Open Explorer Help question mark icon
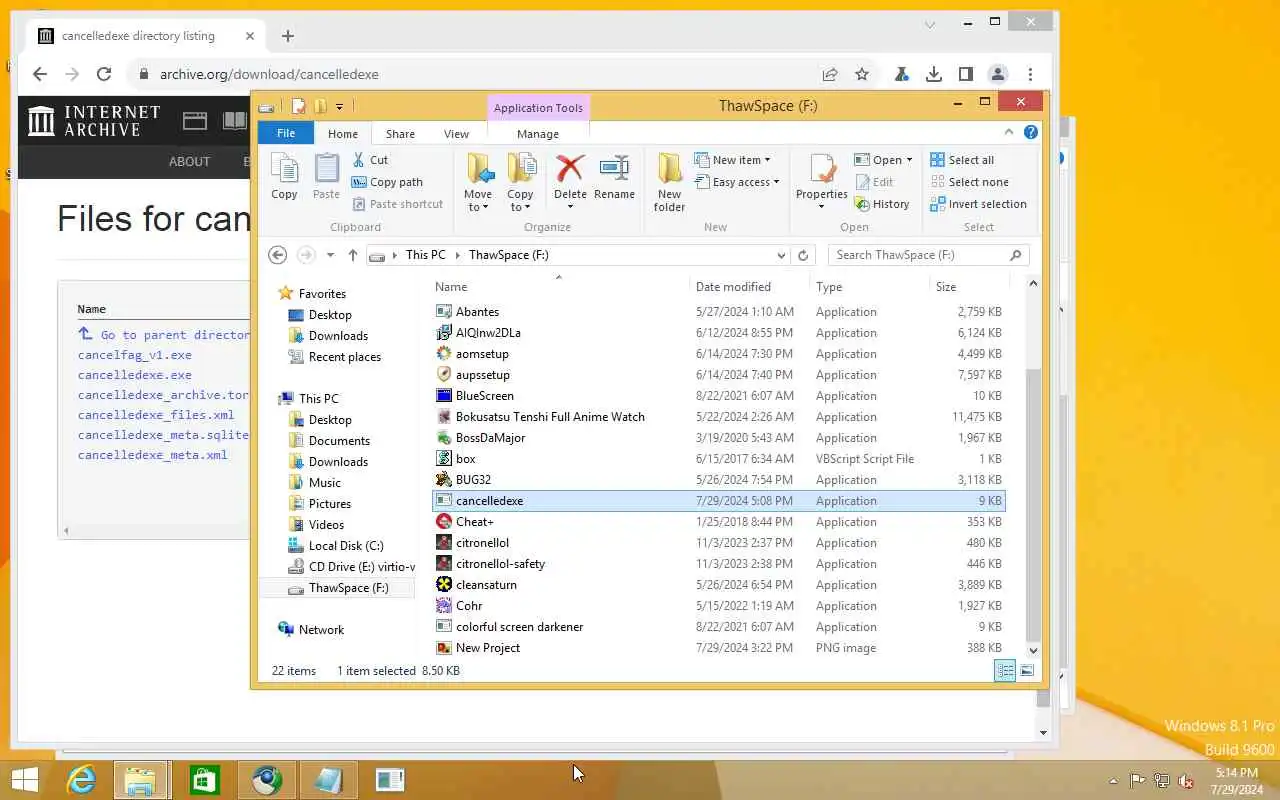Viewport: 1280px width, 800px height. tap(1031, 132)
